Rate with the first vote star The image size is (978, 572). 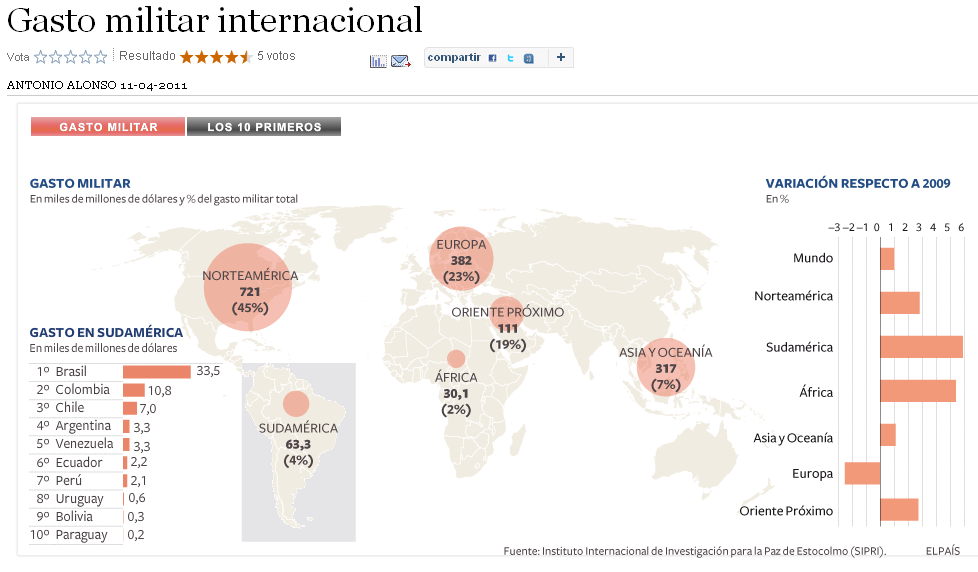tap(41, 57)
